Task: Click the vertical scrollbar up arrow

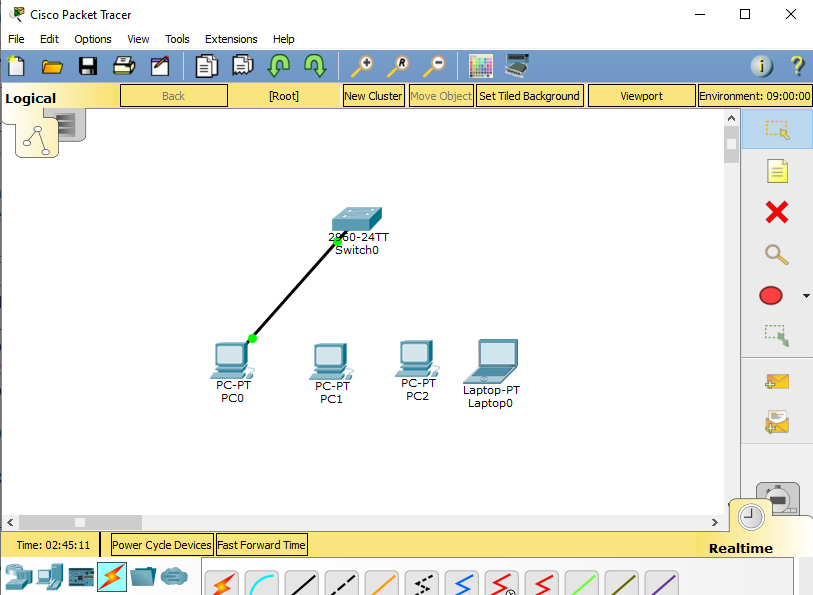Action: click(x=731, y=118)
